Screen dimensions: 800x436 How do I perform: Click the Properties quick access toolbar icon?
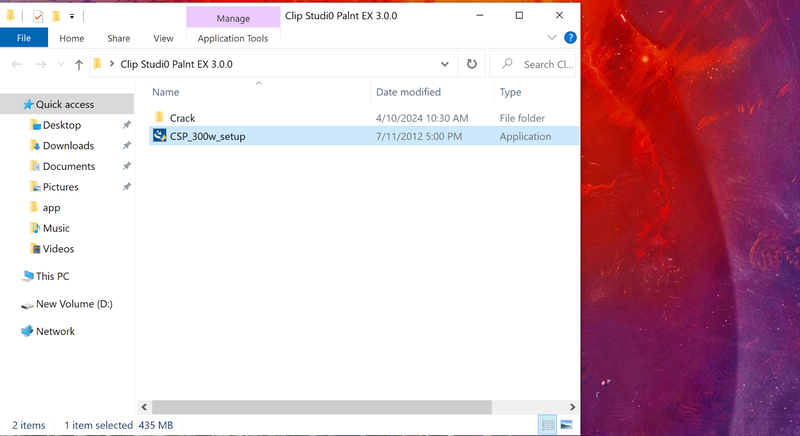click(x=38, y=16)
